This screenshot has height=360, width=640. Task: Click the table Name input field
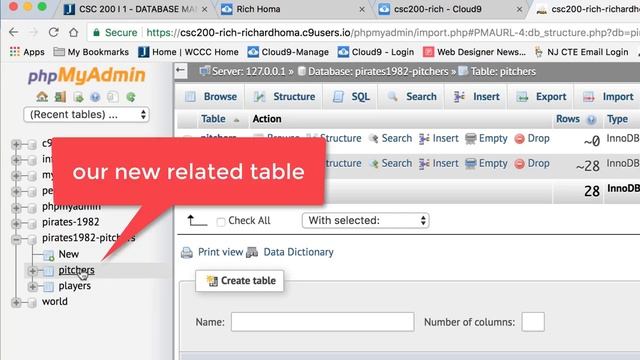[322, 322]
